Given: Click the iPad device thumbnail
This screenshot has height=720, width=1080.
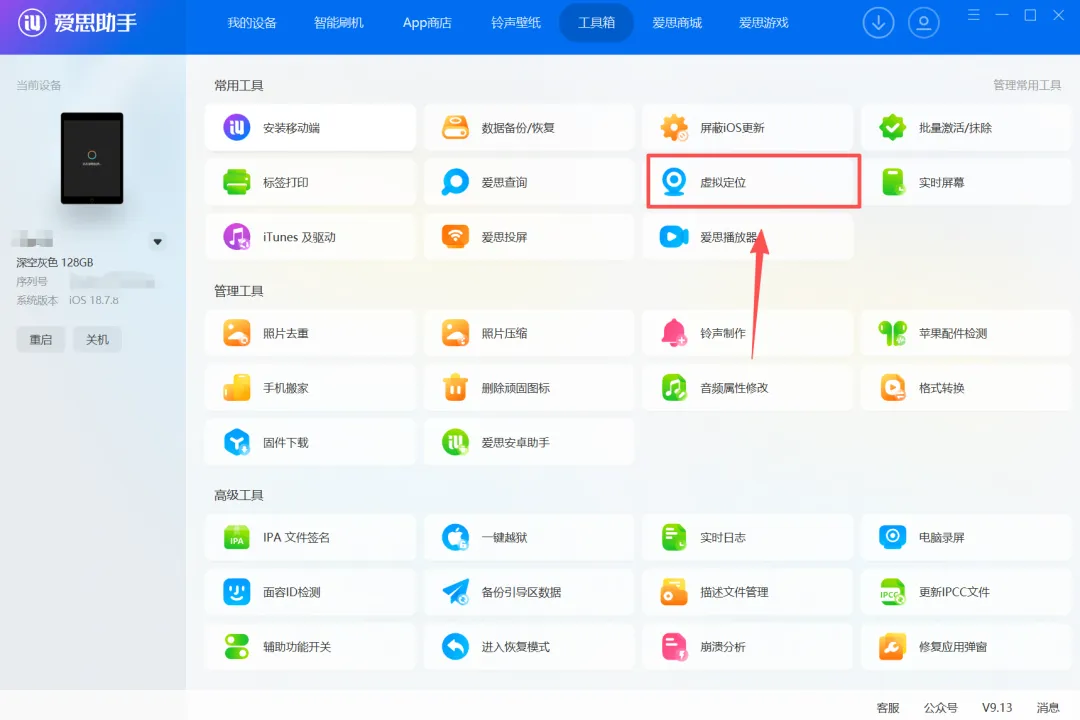Looking at the screenshot, I should [x=92, y=158].
